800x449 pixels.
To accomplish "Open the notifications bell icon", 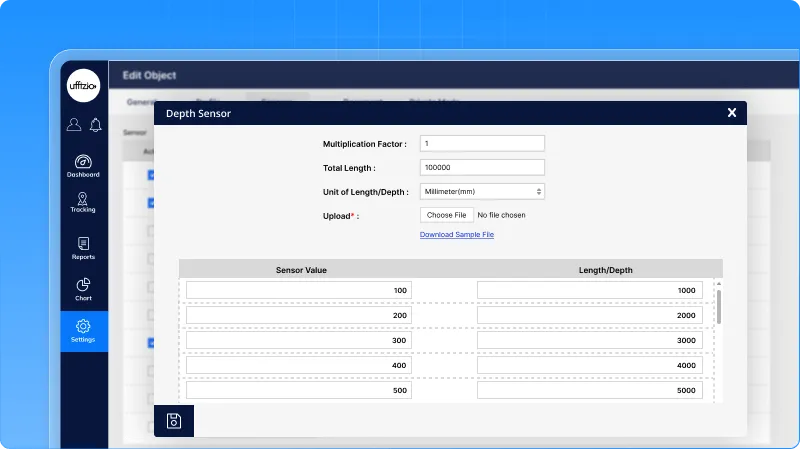I will (x=96, y=125).
